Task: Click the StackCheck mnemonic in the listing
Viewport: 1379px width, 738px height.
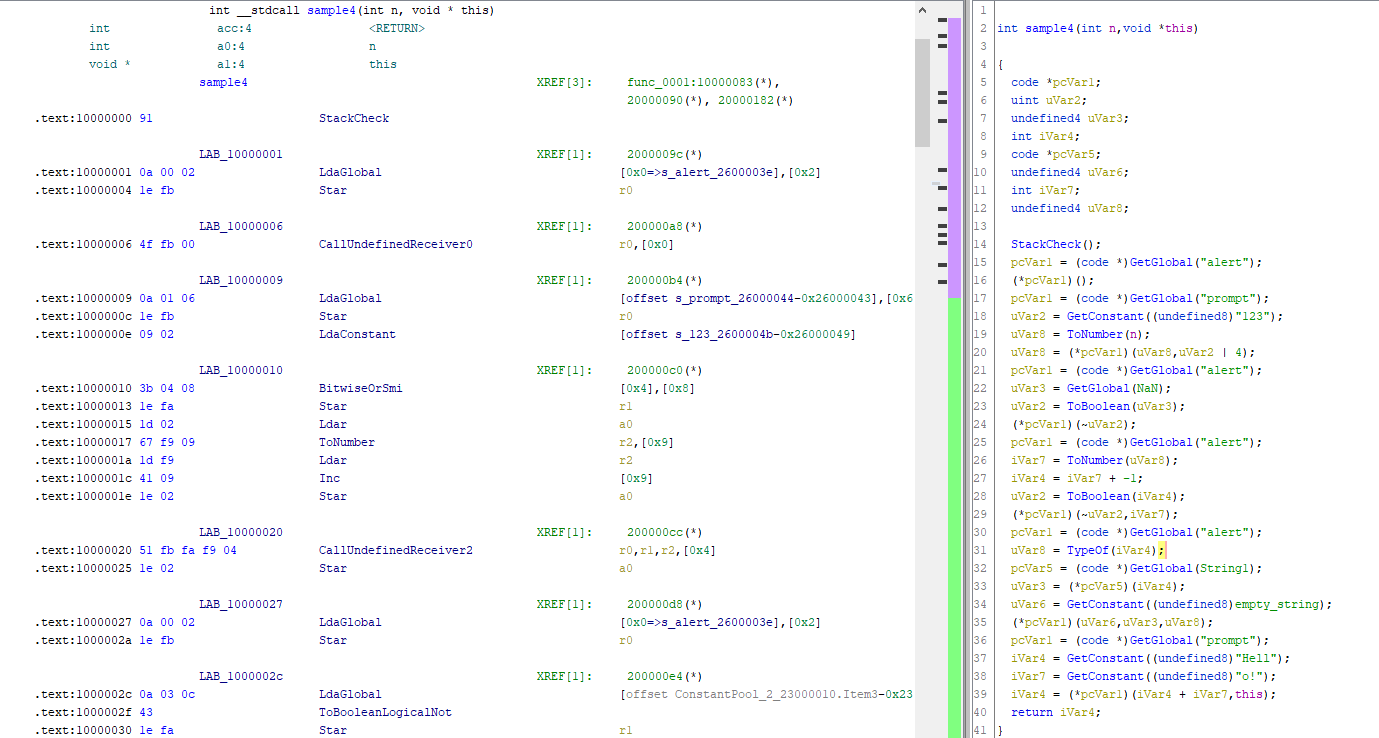Action: tap(354, 118)
